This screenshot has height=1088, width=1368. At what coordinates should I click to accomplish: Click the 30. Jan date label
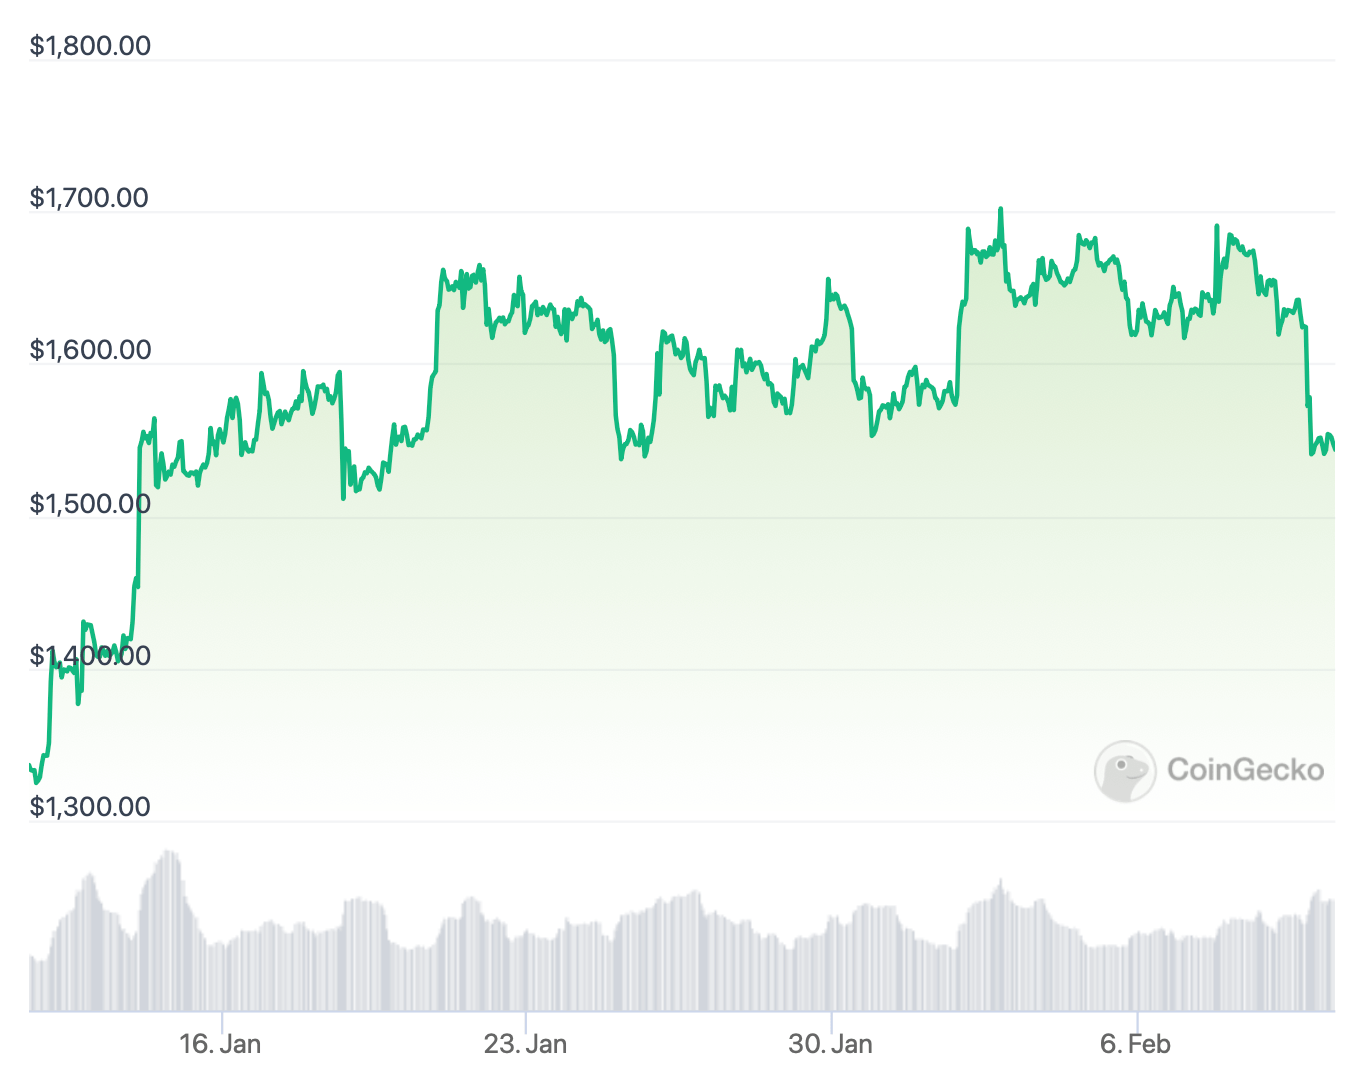click(x=830, y=1044)
